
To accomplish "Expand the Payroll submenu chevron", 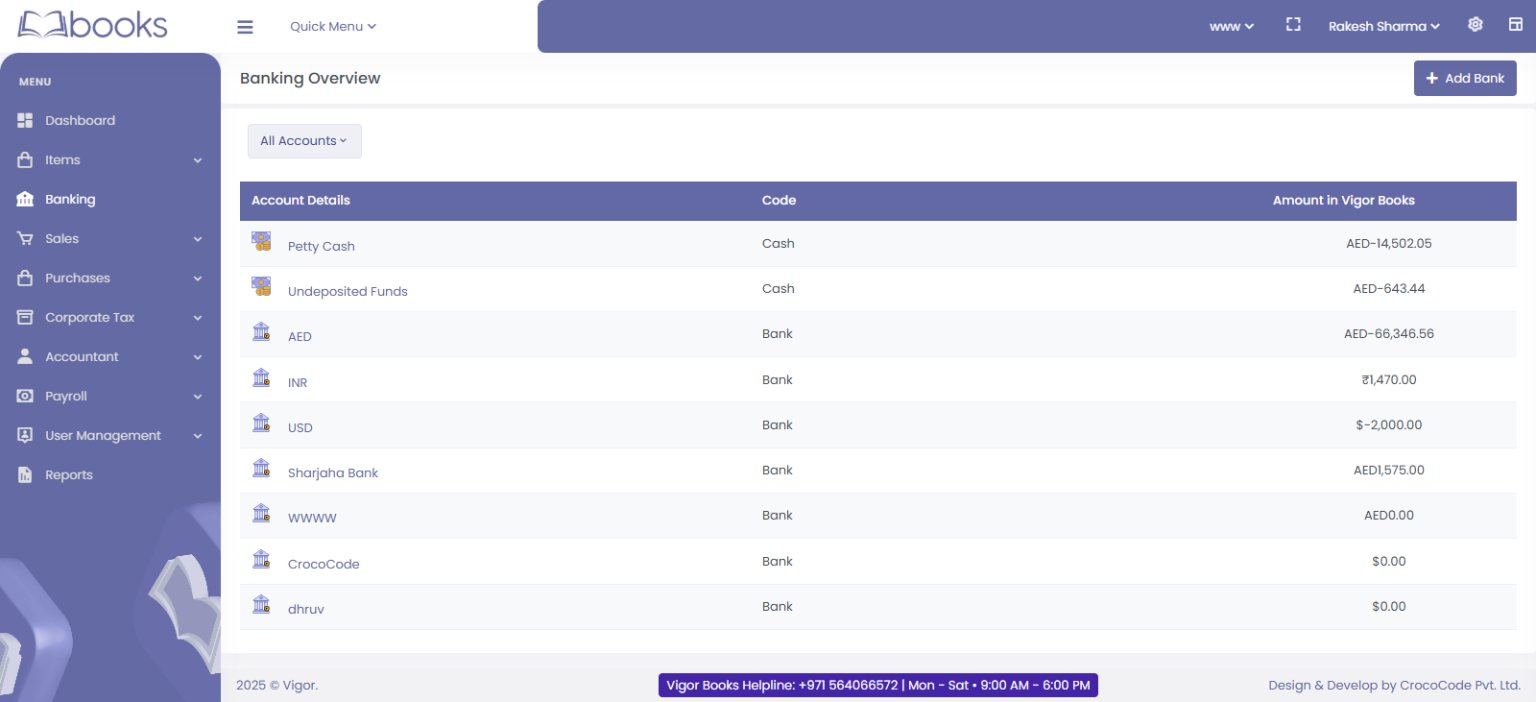I will 197,396.
